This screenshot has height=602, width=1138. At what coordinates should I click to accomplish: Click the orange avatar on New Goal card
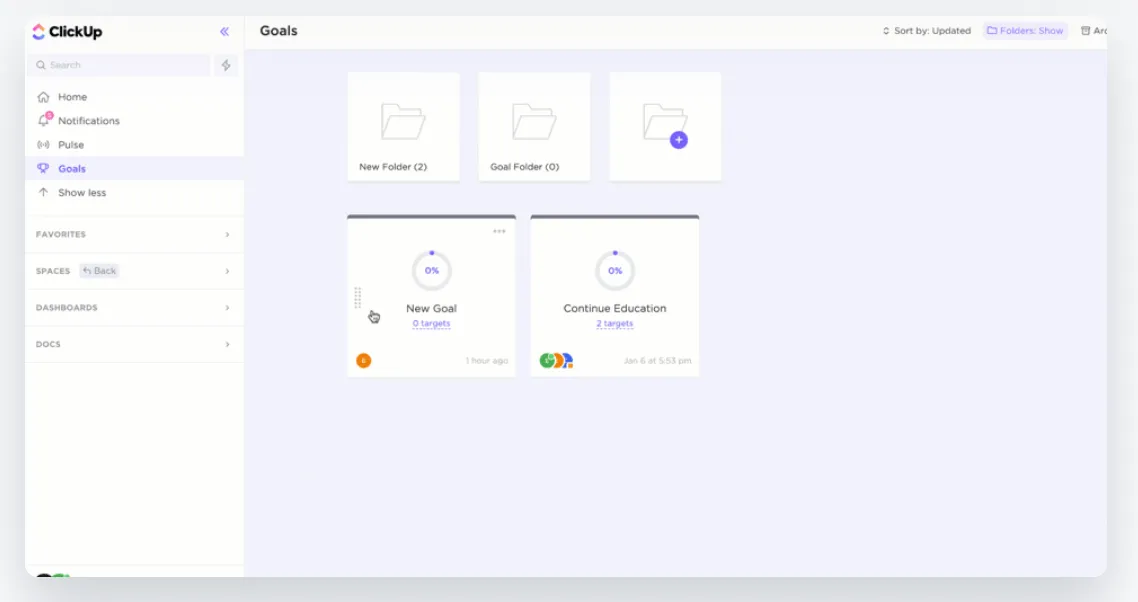(364, 360)
